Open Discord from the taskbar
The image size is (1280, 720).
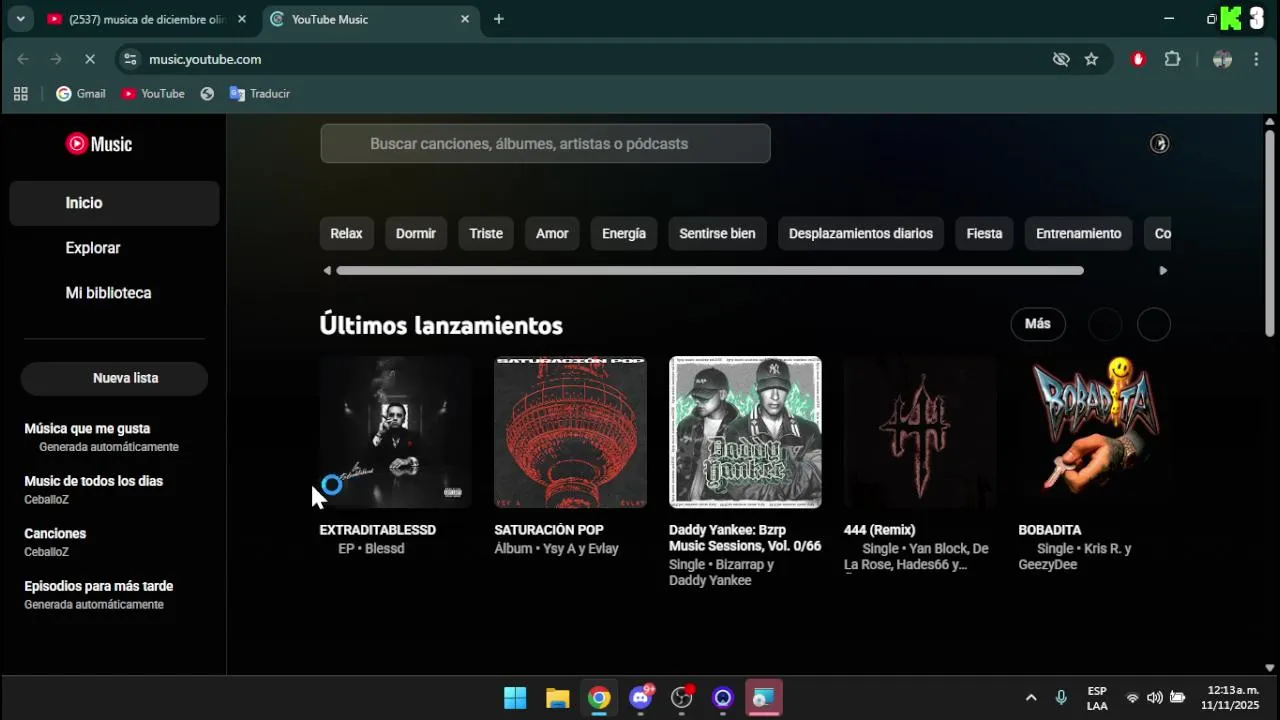click(x=641, y=698)
